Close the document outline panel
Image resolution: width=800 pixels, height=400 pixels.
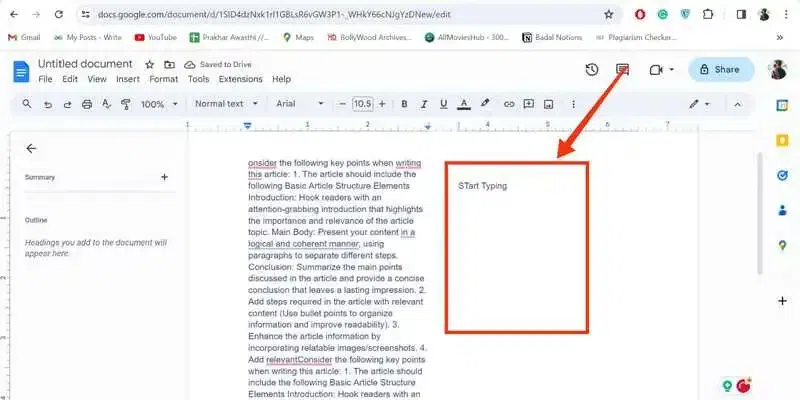[31, 148]
